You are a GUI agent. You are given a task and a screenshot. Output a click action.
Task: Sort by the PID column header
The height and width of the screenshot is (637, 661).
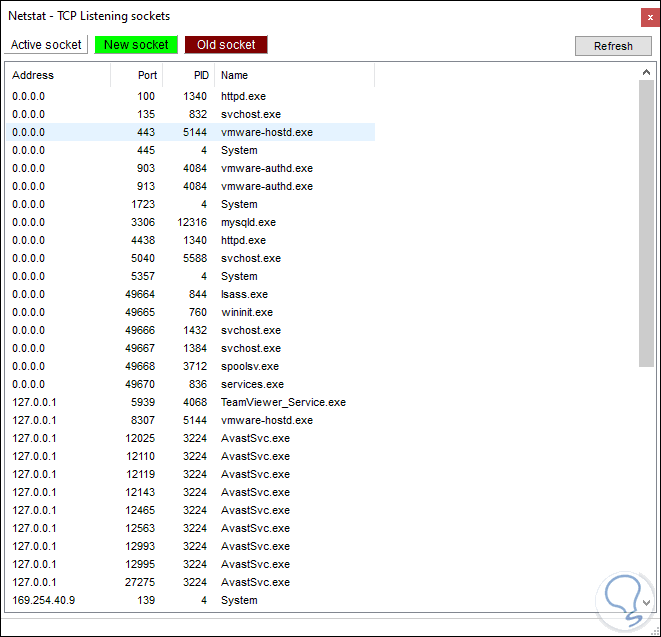pyautogui.click(x=189, y=75)
